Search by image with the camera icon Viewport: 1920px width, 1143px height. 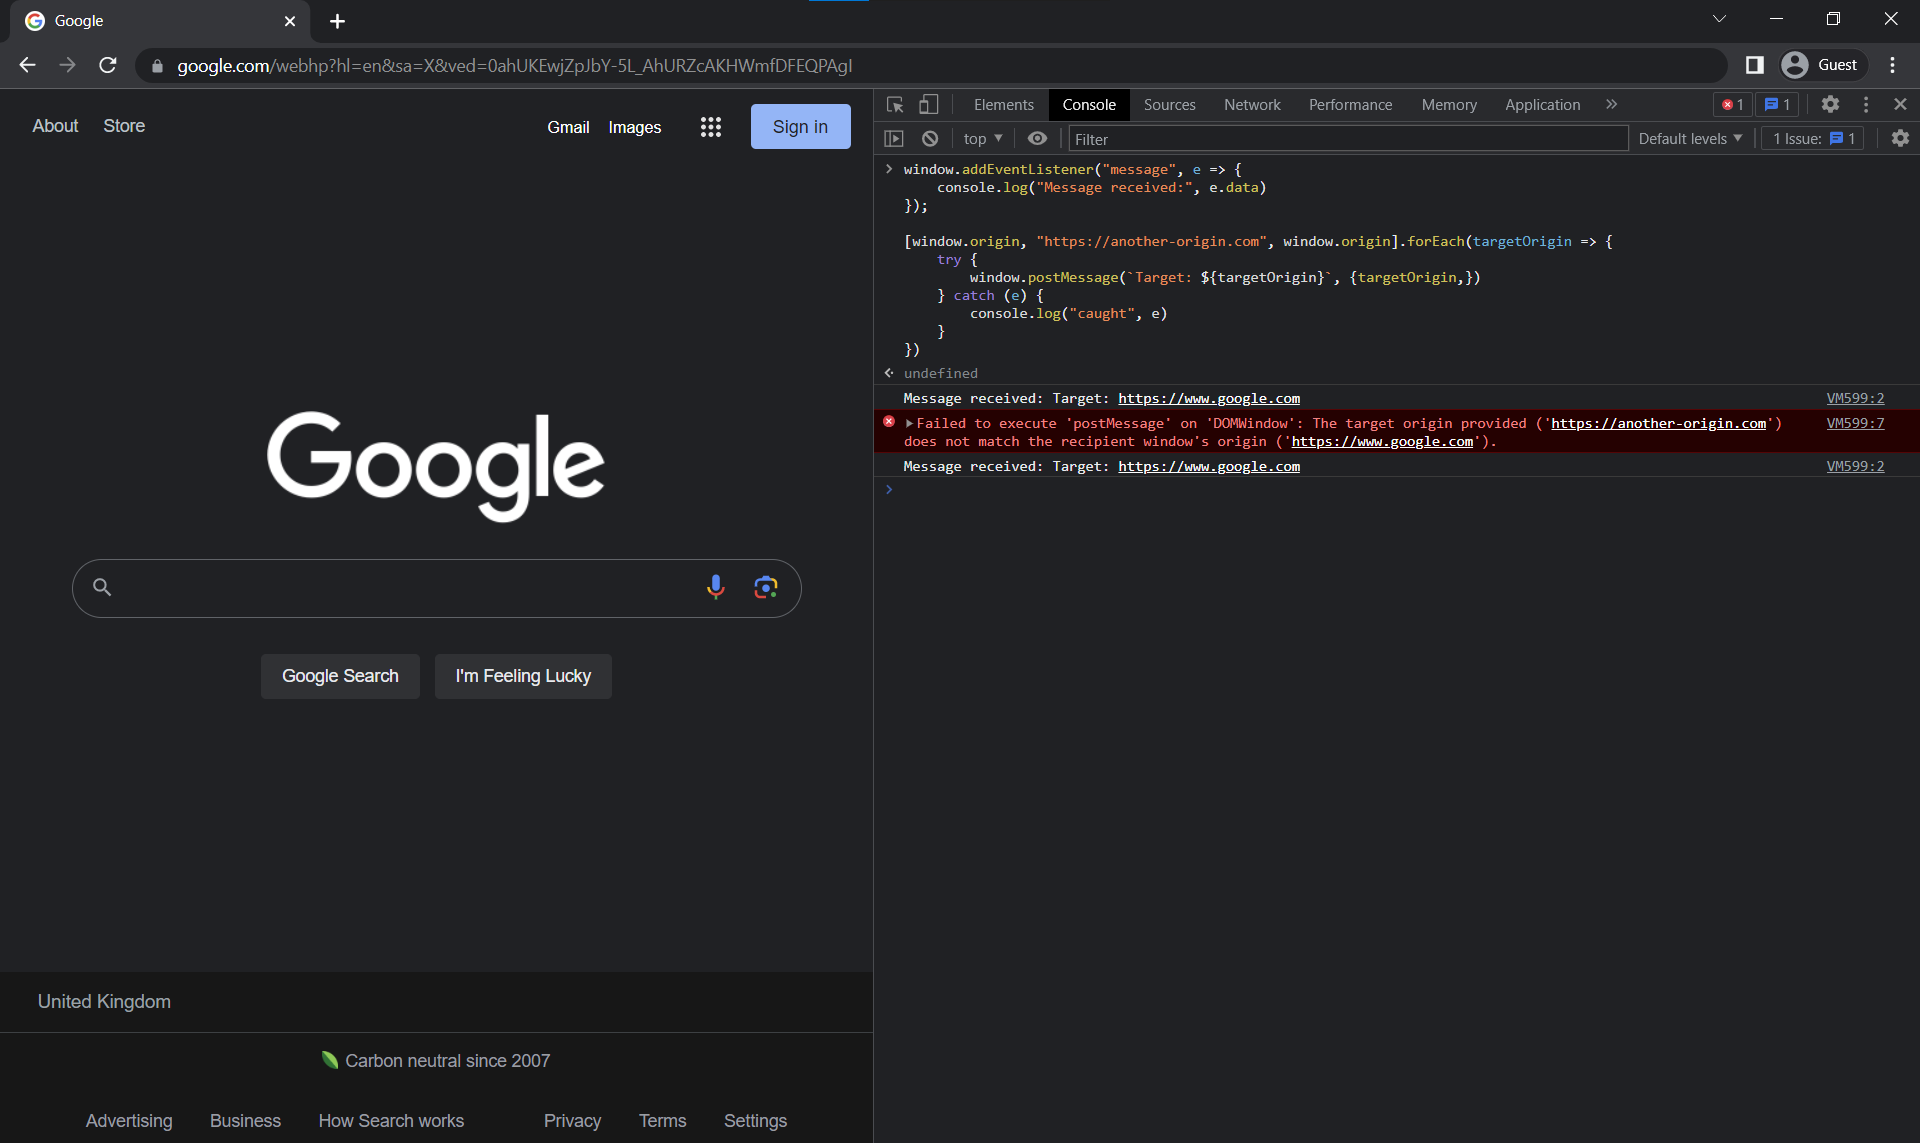pos(765,587)
